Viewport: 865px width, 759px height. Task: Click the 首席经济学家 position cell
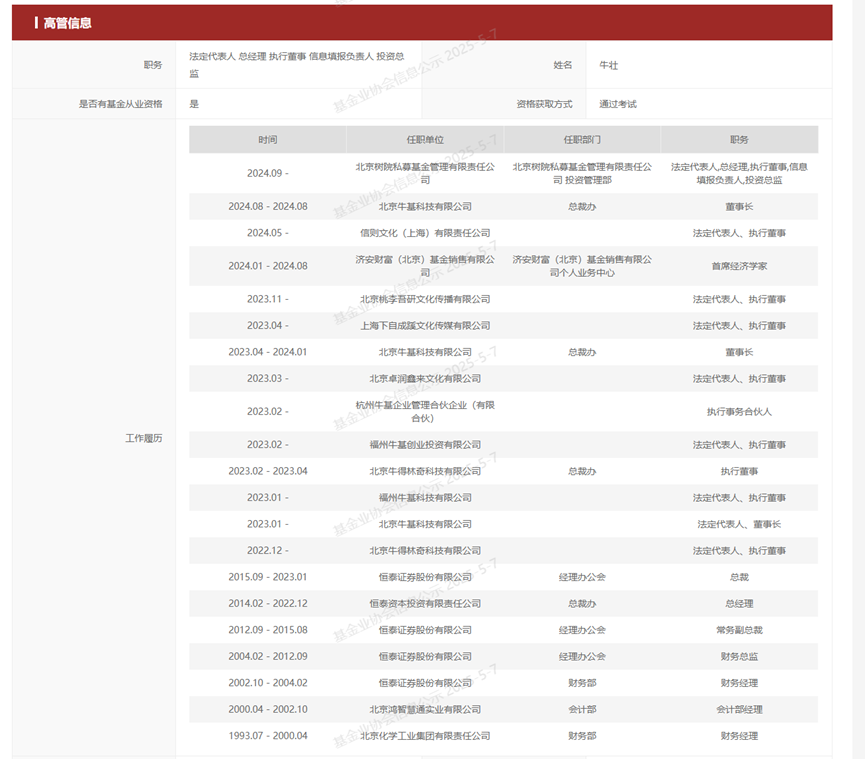tap(739, 267)
